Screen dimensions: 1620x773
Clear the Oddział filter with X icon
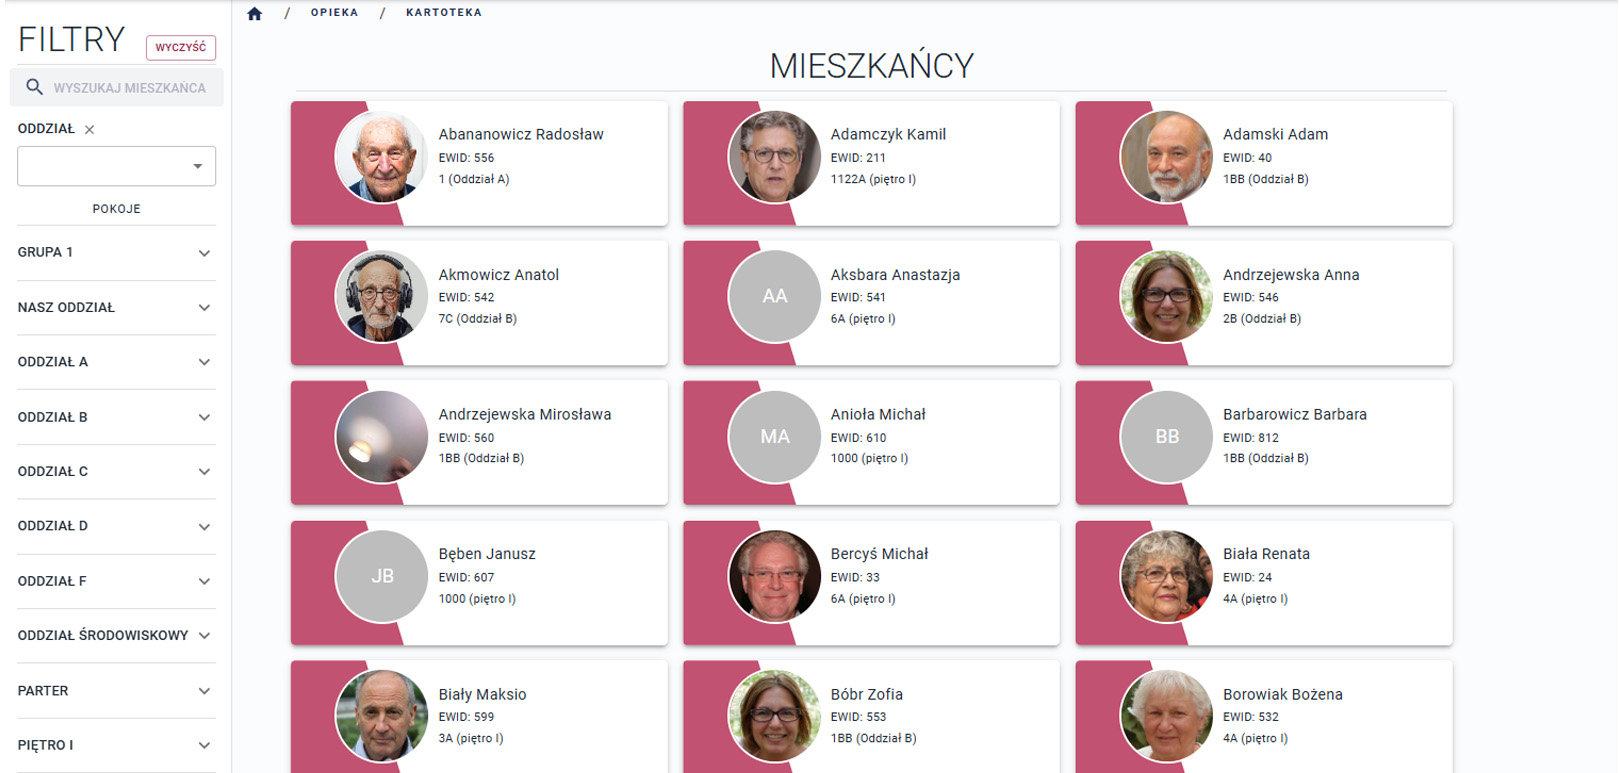click(90, 129)
